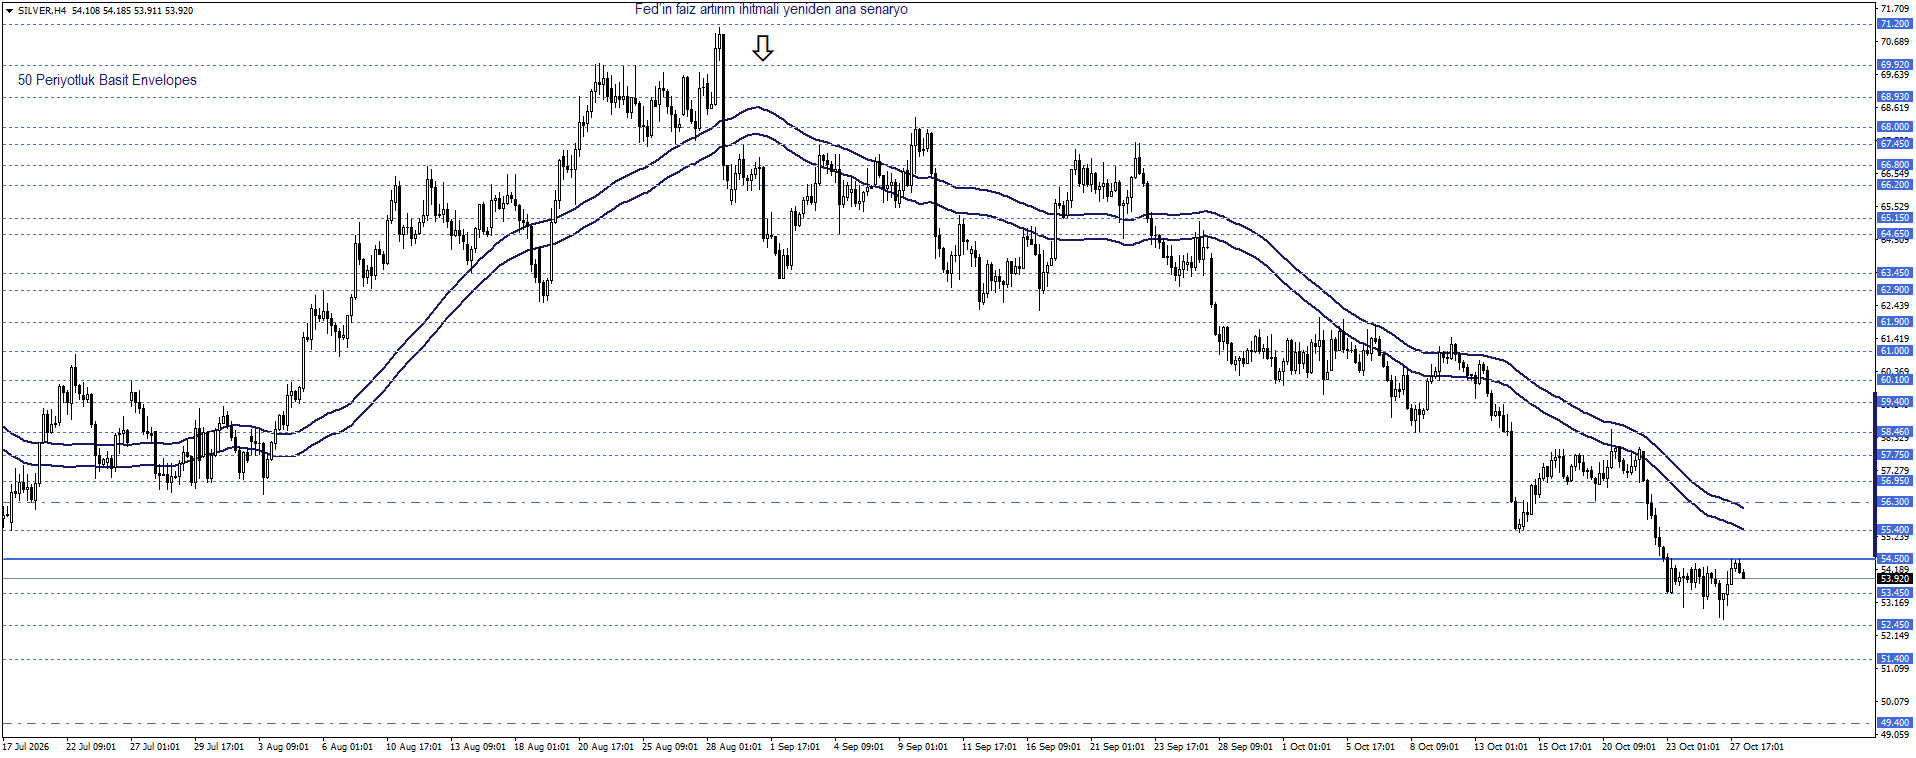Click the down arrow marker above the chart

pos(763,48)
